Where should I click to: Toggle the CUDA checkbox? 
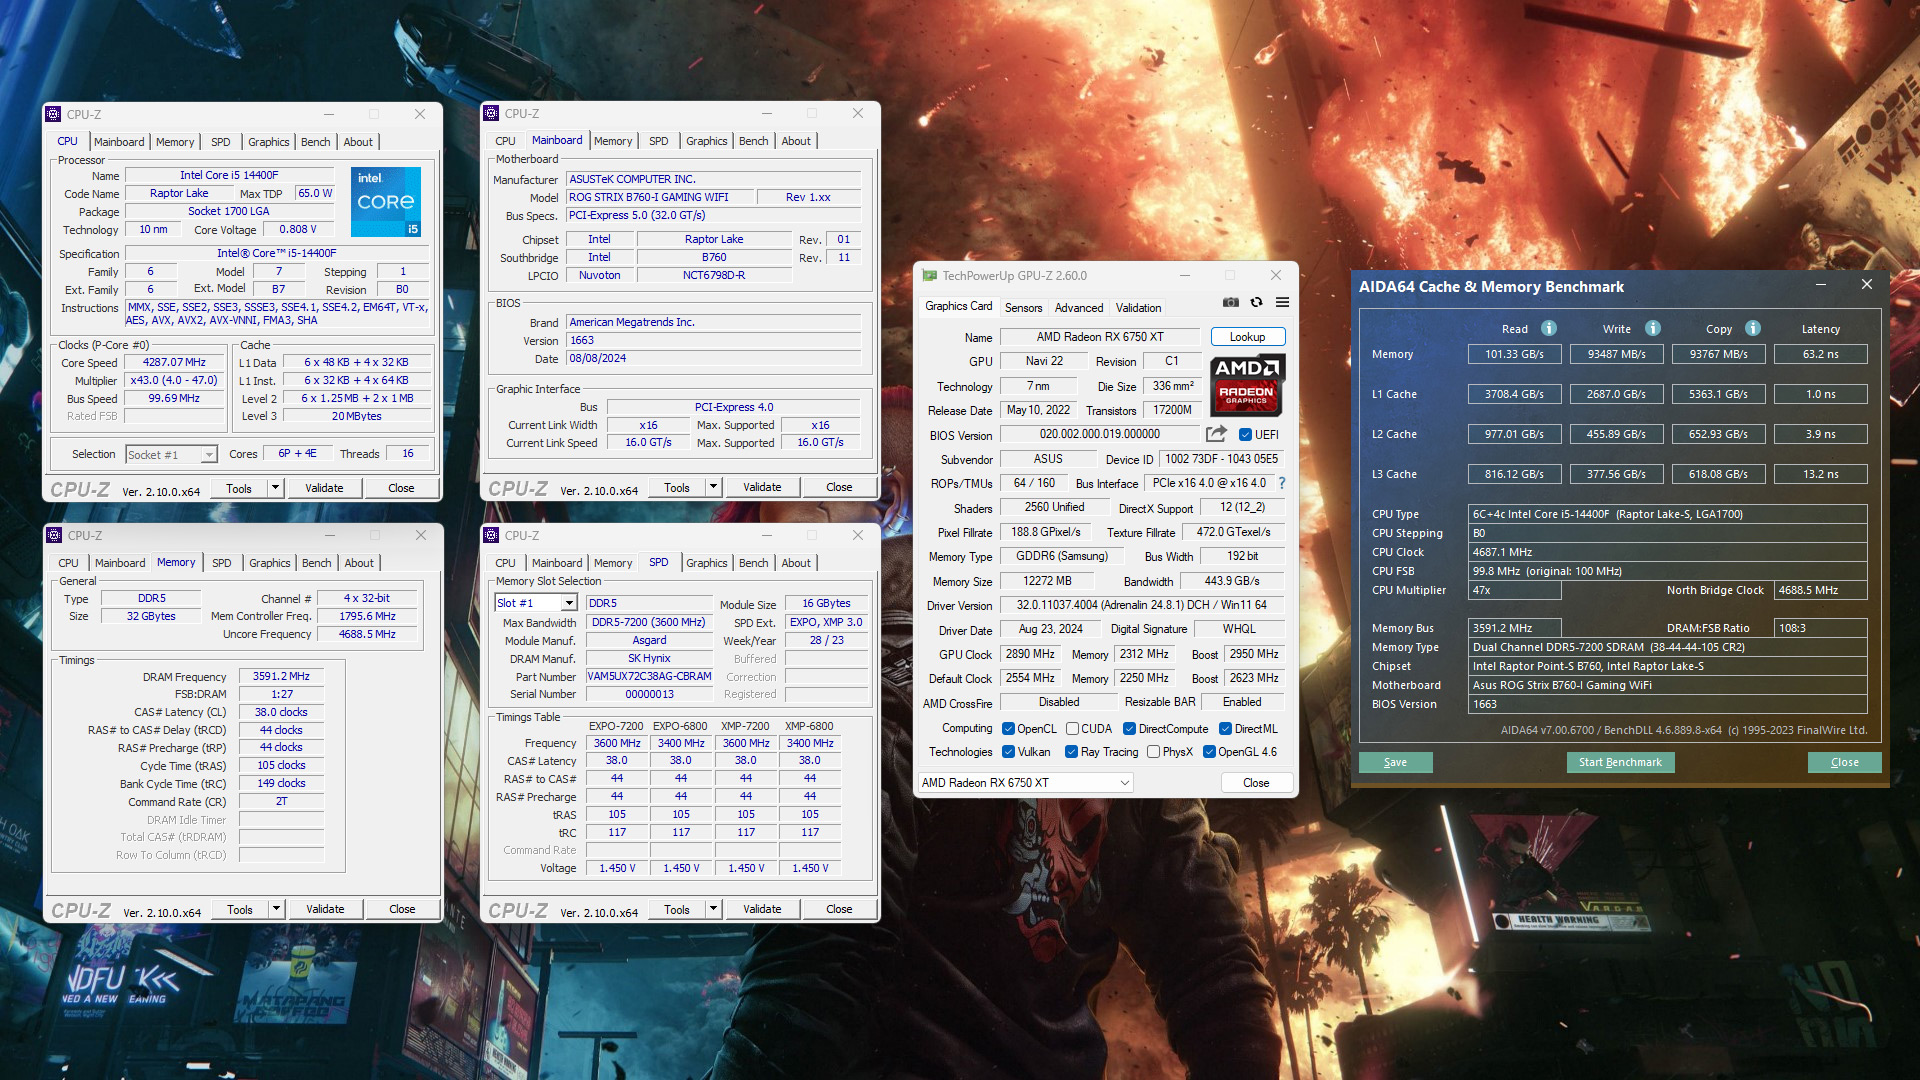click(x=1072, y=729)
